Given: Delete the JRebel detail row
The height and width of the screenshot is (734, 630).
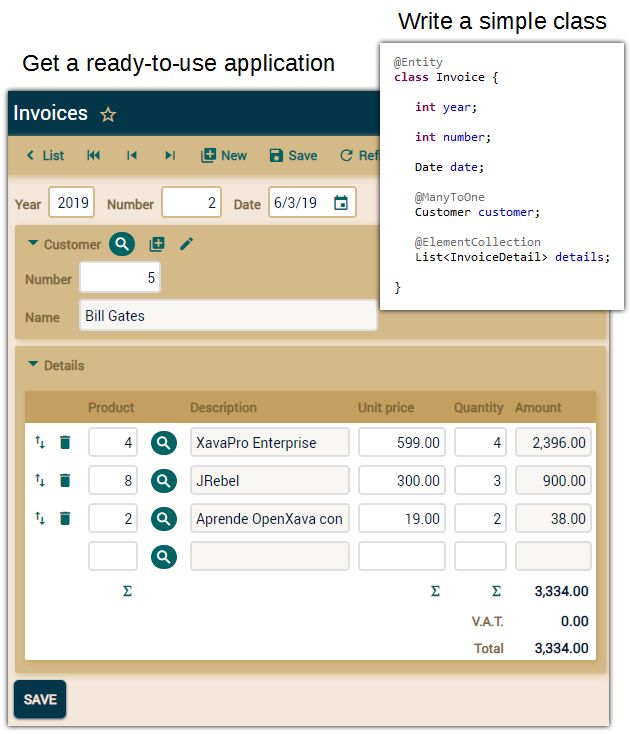Looking at the screenshot, I should [65, 481].
